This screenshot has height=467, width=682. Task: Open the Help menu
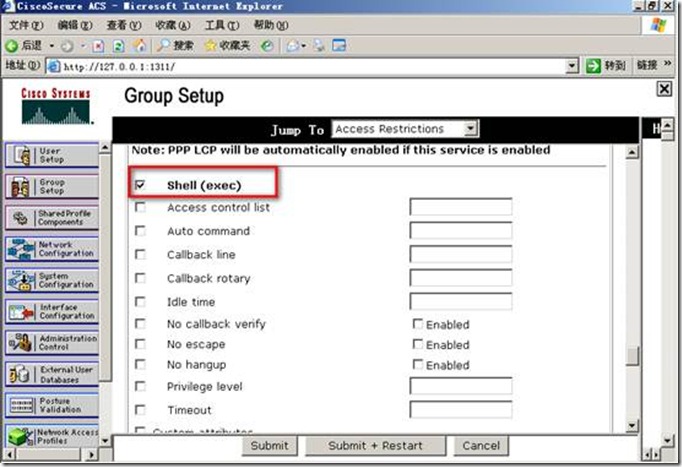[271, 25]
